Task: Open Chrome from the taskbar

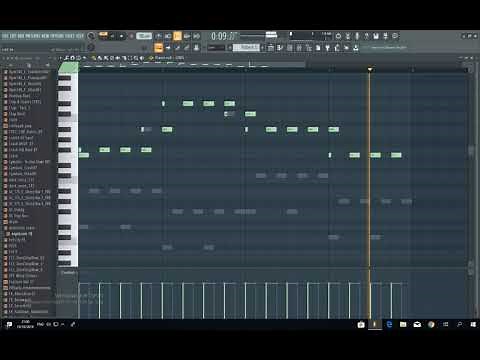Action: click(x=431, y=324)
